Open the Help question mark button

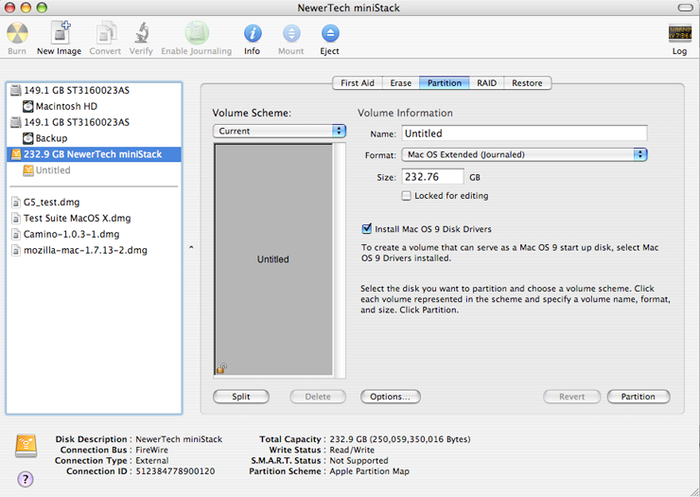pos(25,479)
